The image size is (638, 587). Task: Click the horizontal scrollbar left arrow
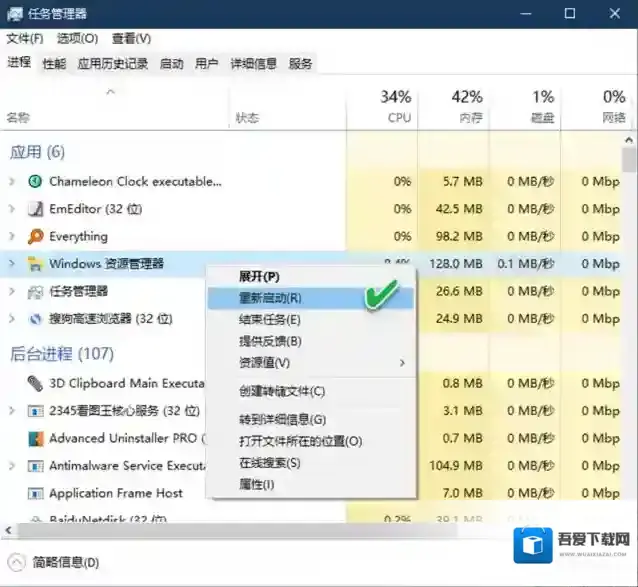coord(9,530)
